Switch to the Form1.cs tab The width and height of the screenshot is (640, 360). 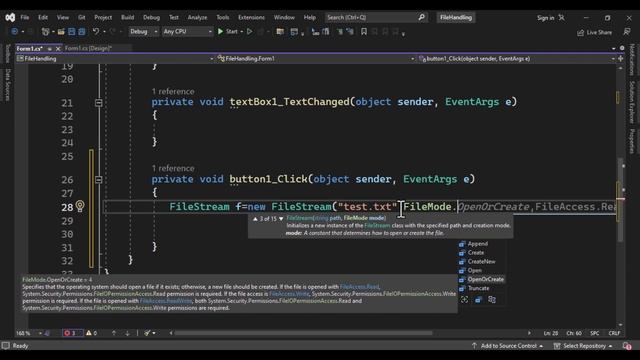[29, 49]
